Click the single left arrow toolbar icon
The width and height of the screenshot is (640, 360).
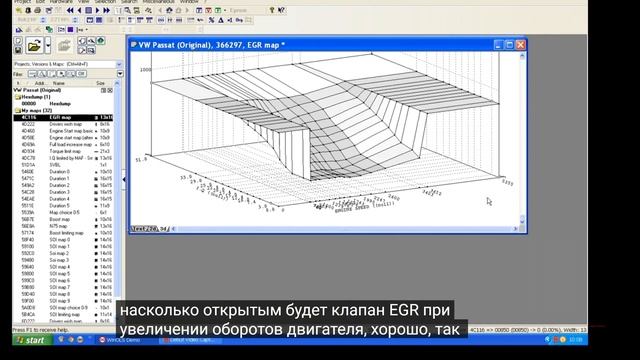tap(79, 10)
